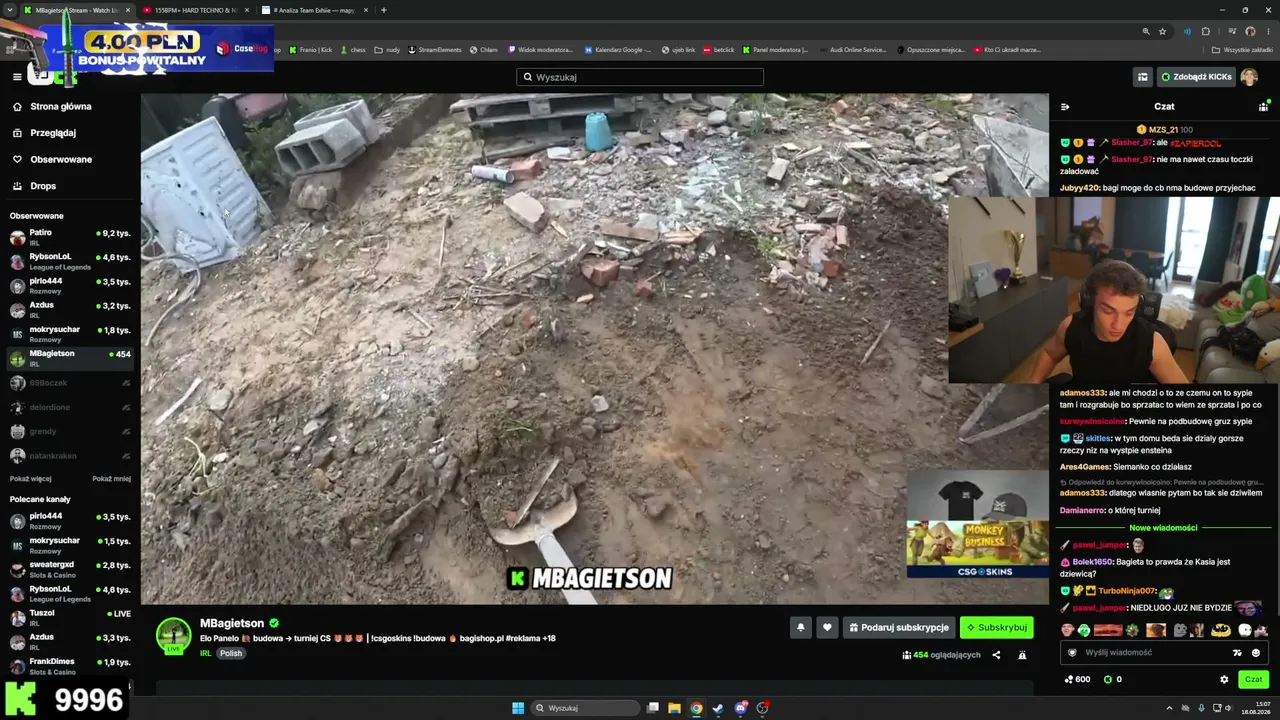Jump to new messages via Nowe wiadomości
Image resolution: width=1280 pixels, height=720 pixels.
coord(1163,528)
